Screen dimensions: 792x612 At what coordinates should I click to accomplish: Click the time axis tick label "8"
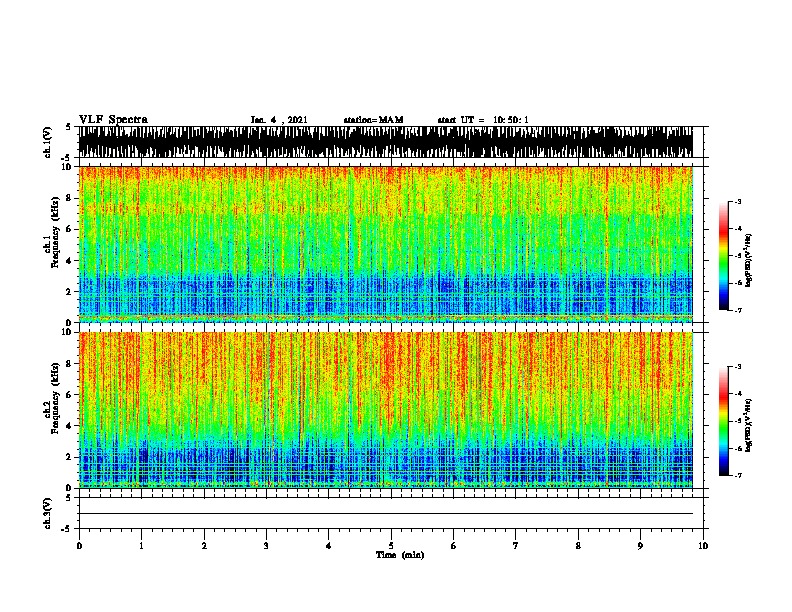click(578, 546)
